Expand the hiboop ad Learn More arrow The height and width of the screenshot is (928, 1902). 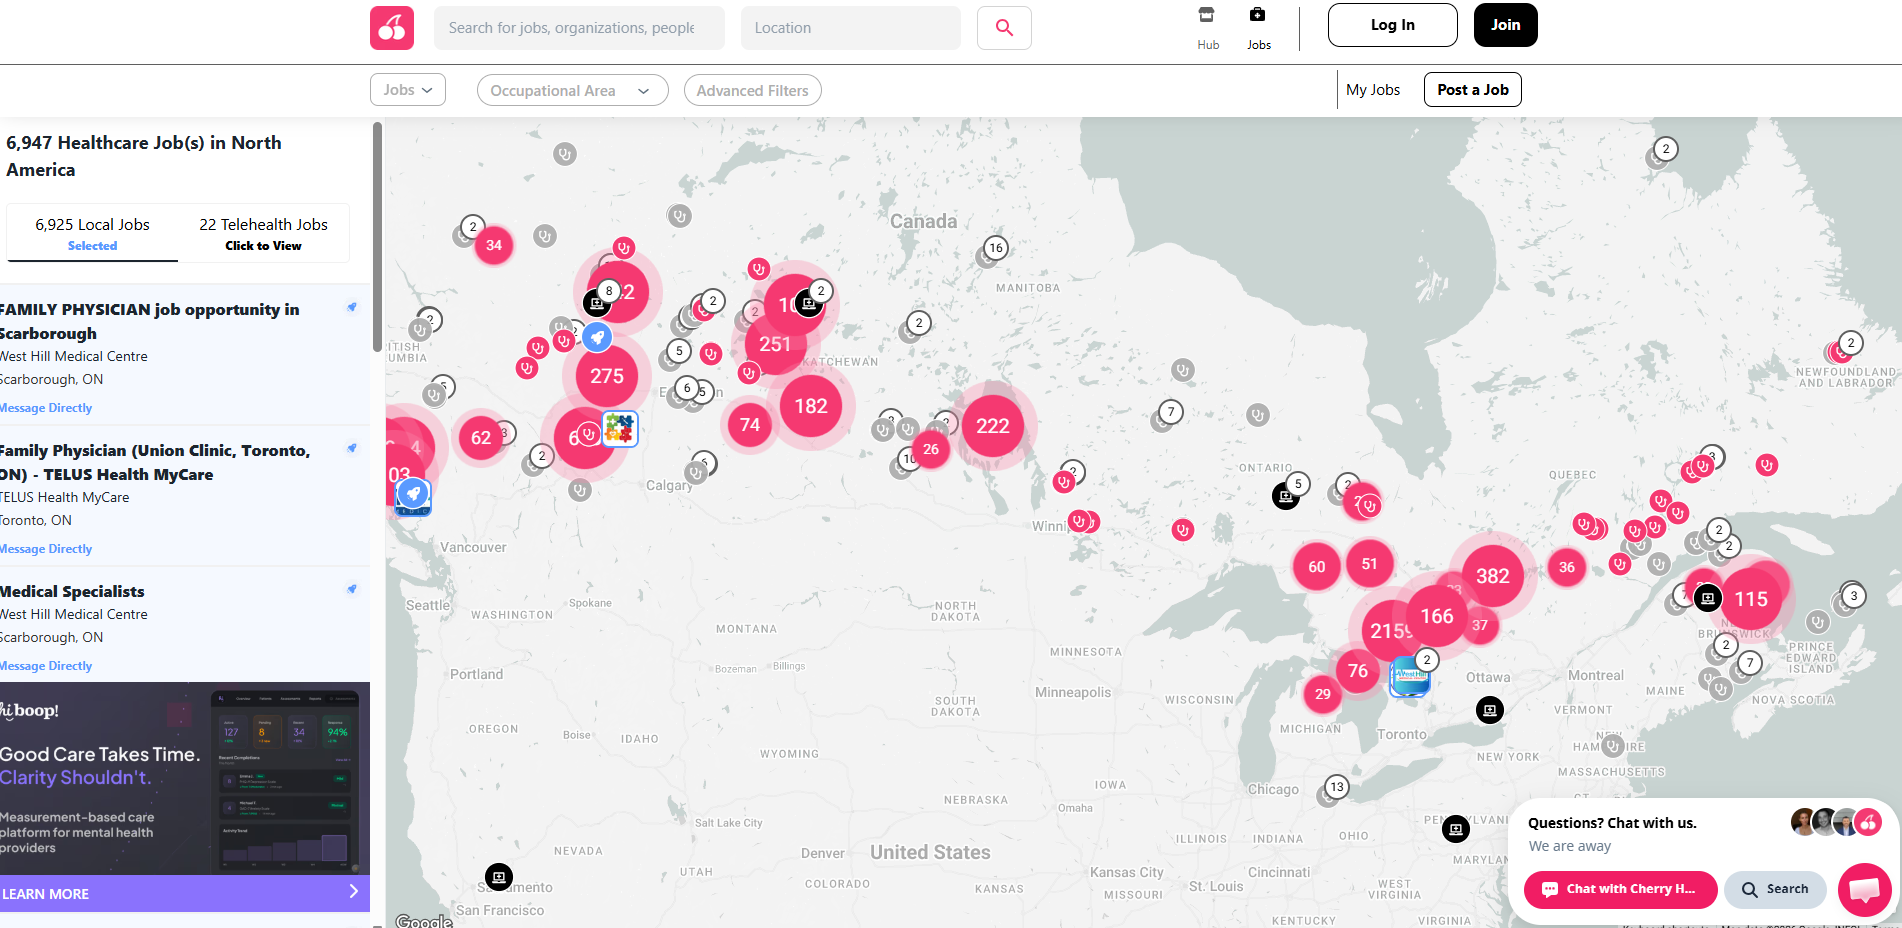353,892
